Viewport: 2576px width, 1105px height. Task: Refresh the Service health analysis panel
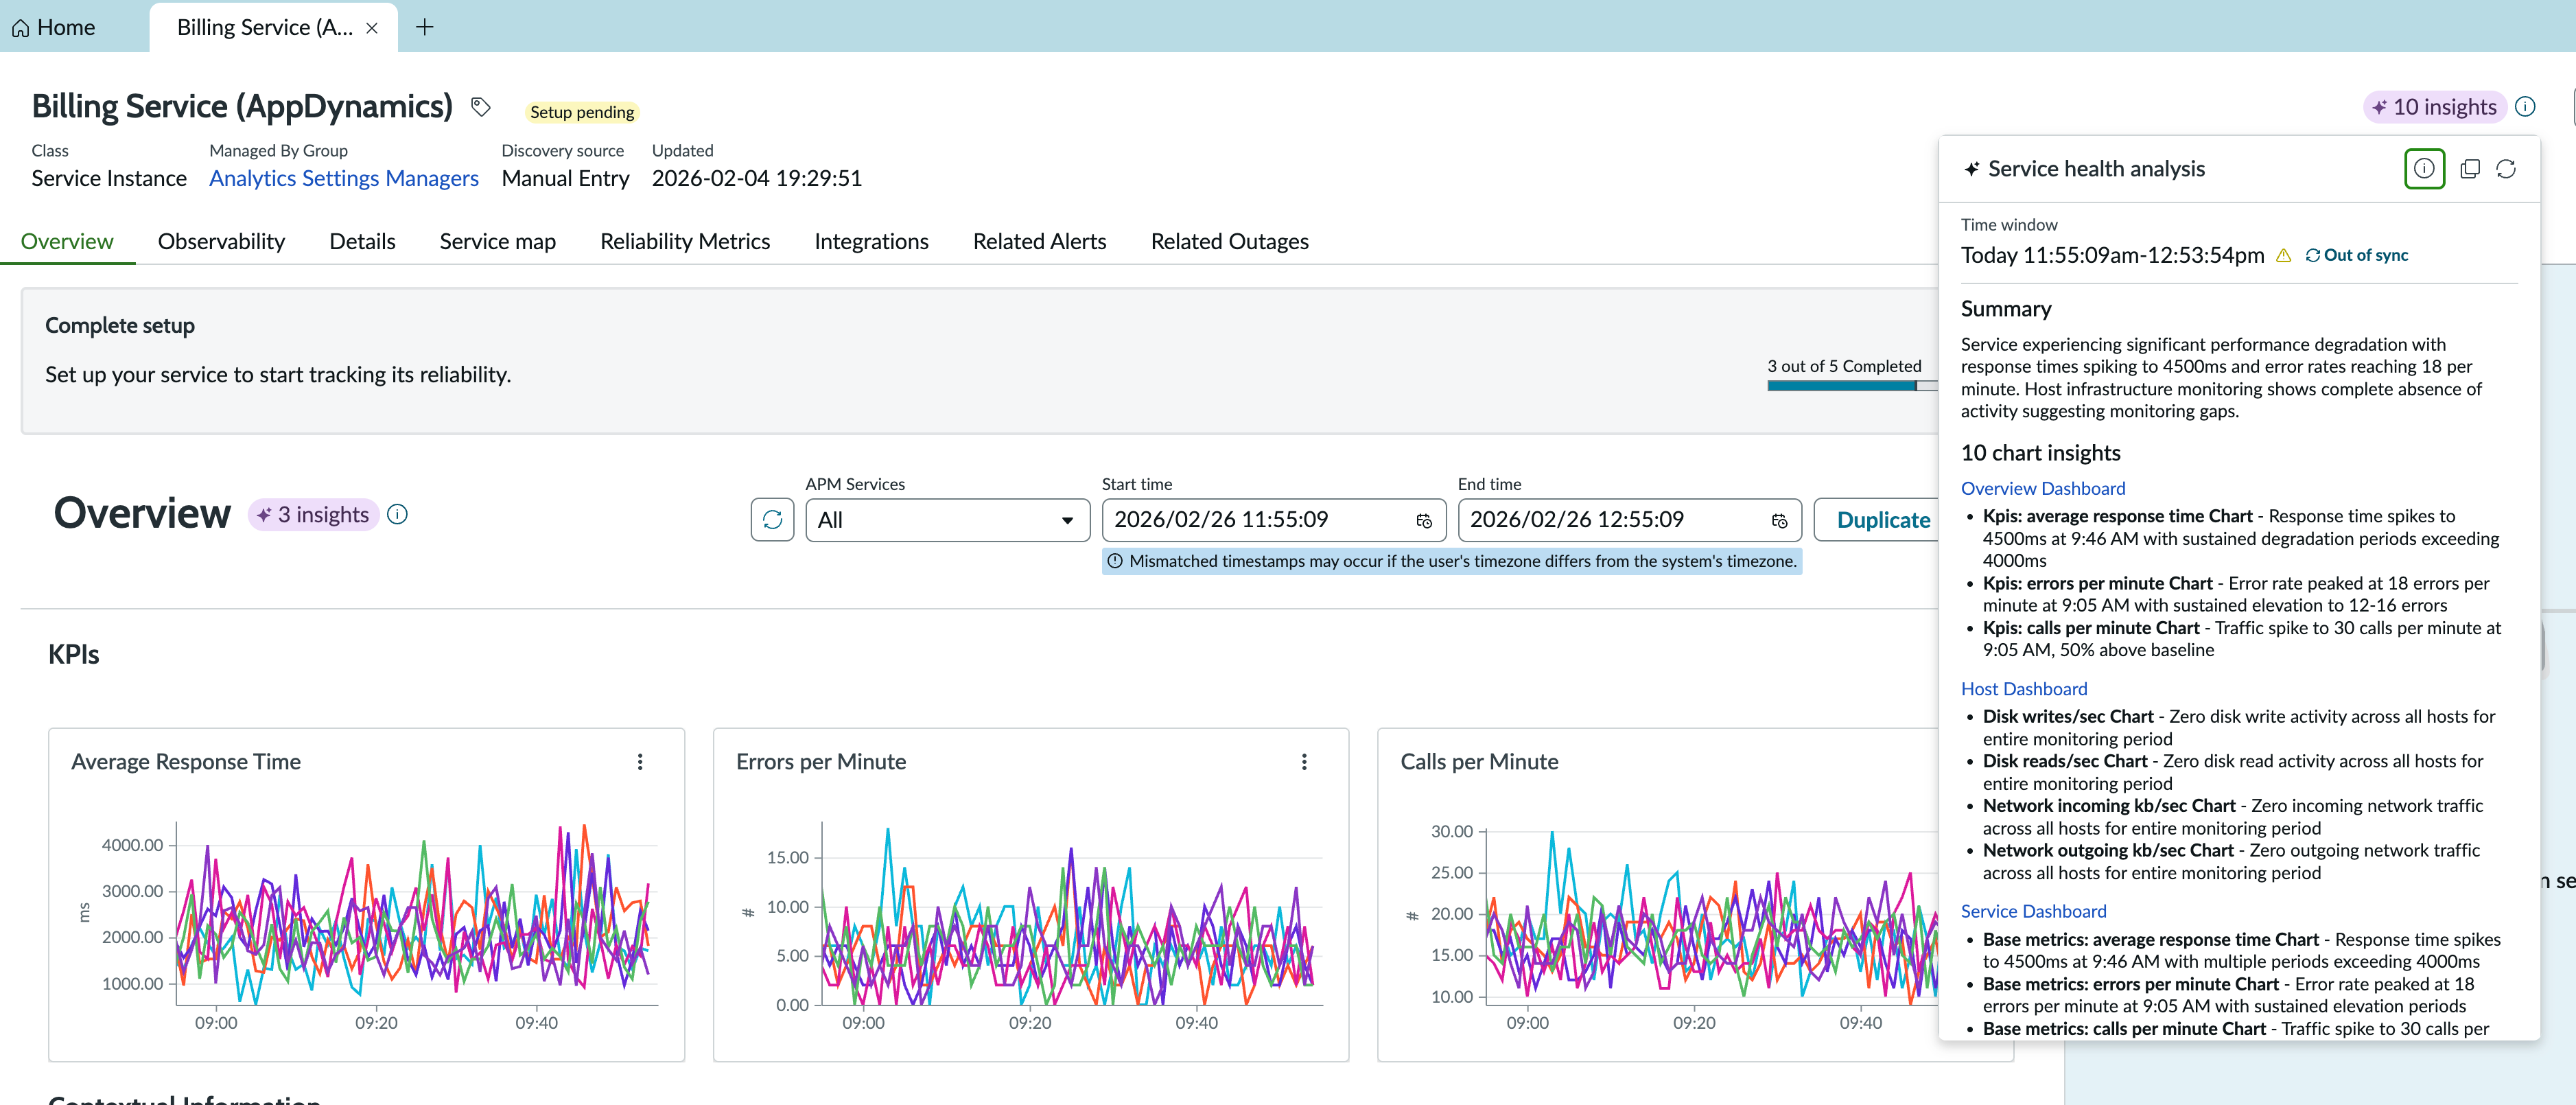tap(2506, 169)
